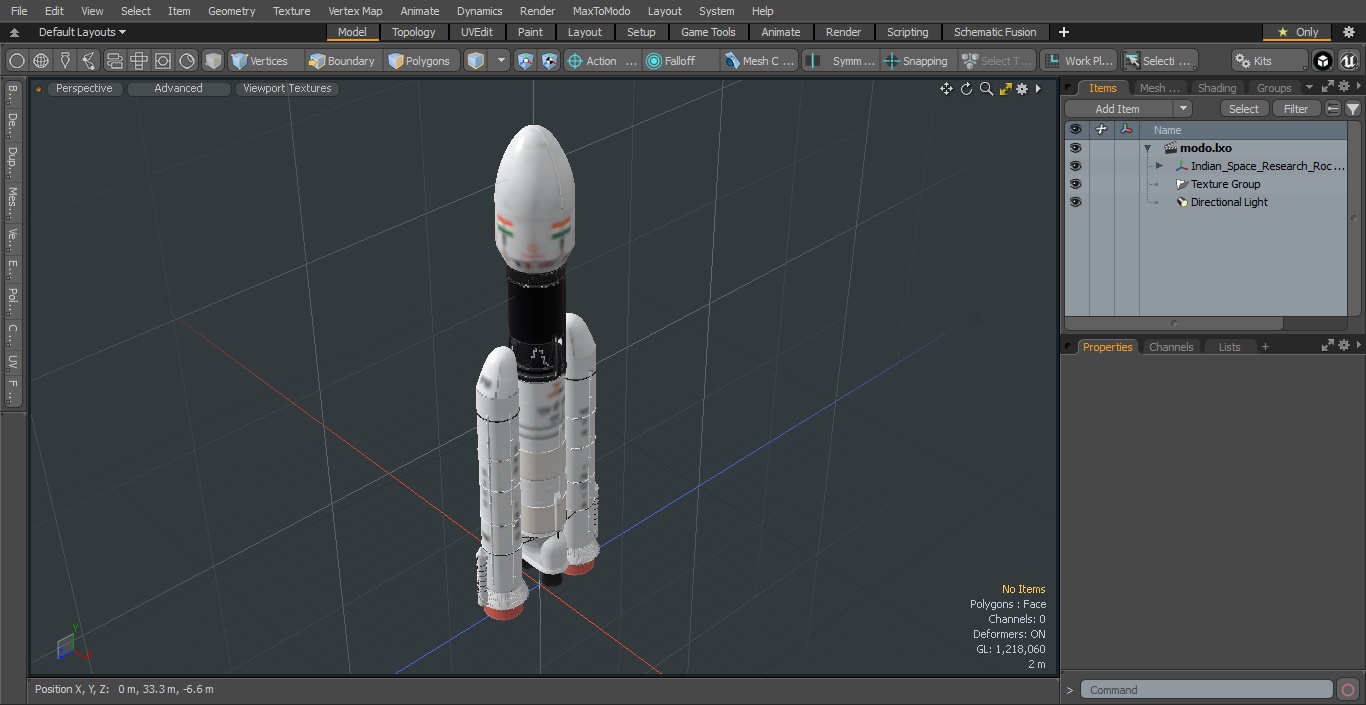The image size is (1366, 705).
Task: Switch to Vertices selection mode
Action: tap(265, 61)
